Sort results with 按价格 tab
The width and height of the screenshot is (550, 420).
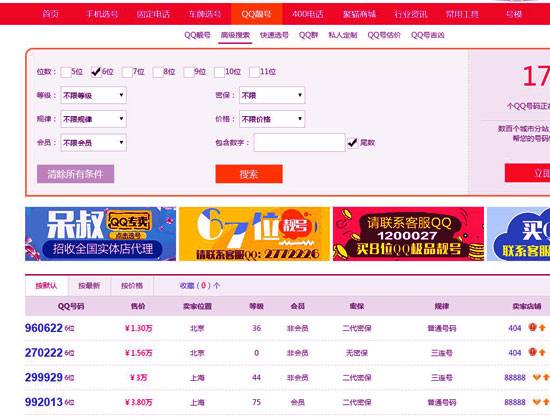pos(132,286)
